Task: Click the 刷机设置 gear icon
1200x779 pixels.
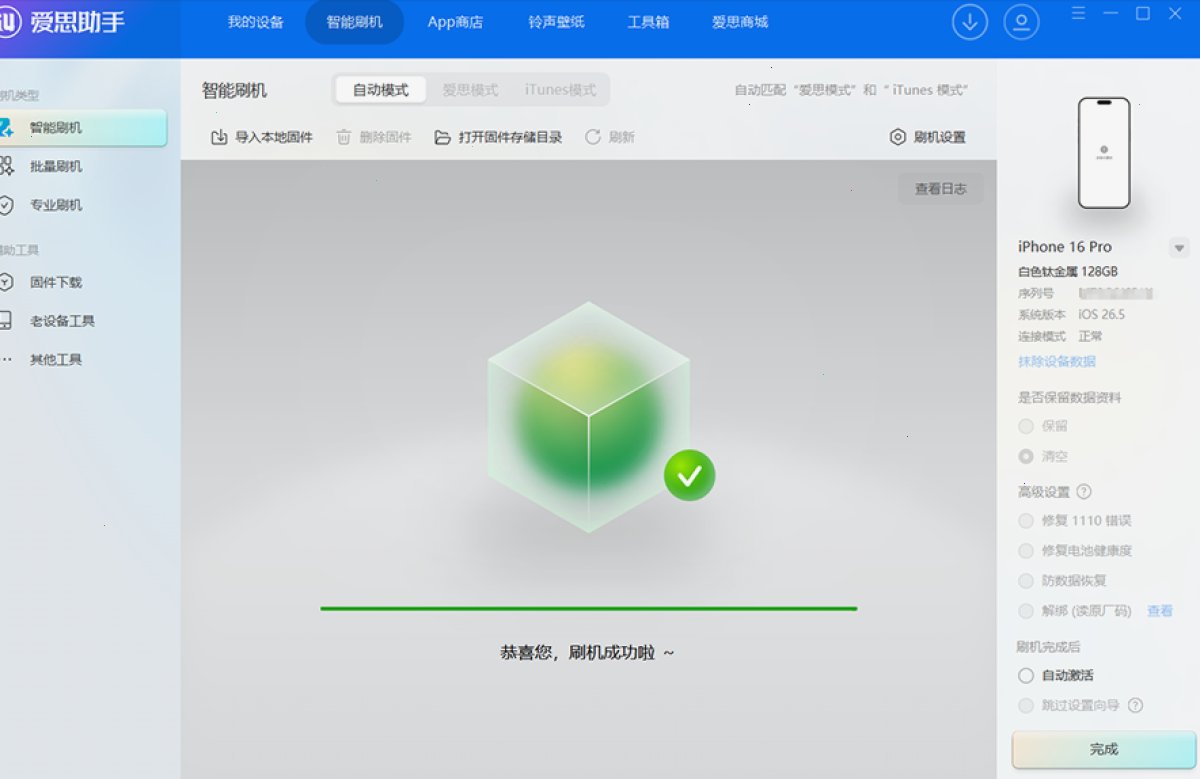Action: click(x=897, y=137)
